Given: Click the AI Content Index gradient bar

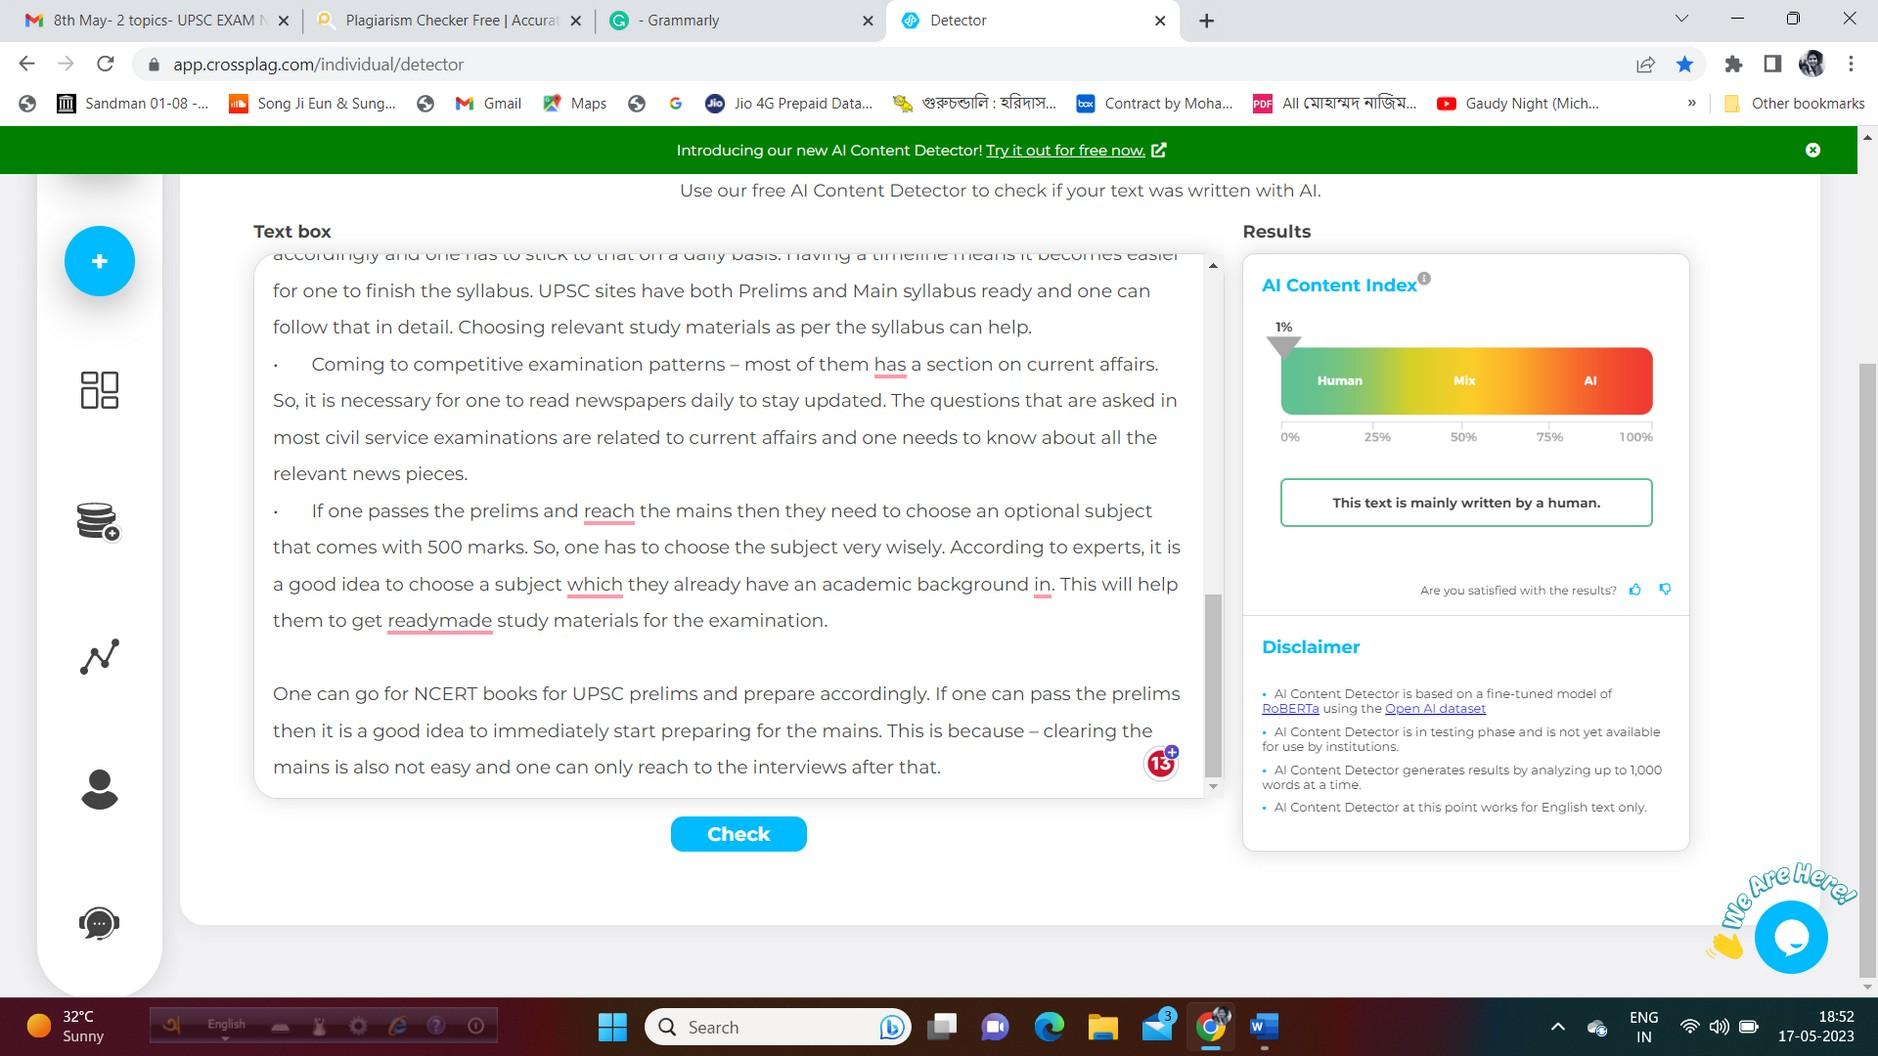Looking at the screenshot, I should 1466,381.
